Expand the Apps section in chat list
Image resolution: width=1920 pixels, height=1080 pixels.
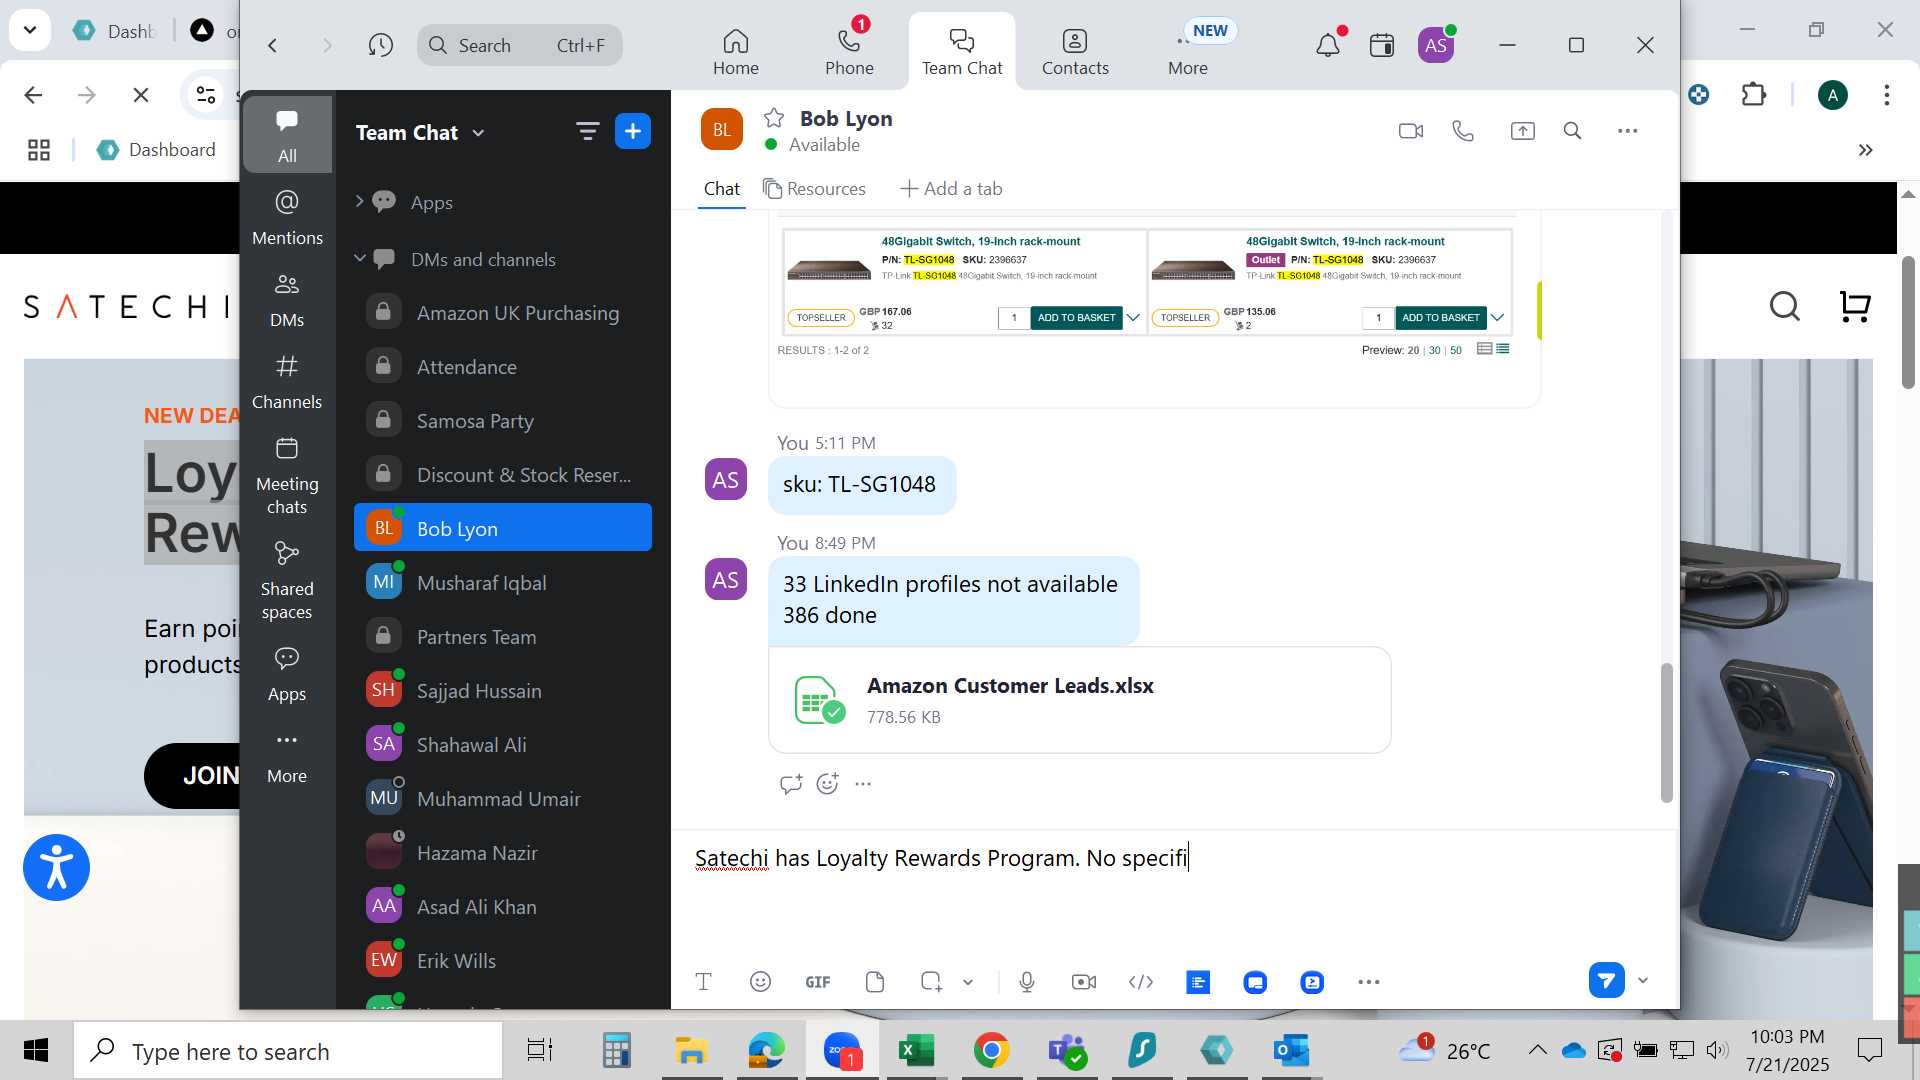click(359, 201)
